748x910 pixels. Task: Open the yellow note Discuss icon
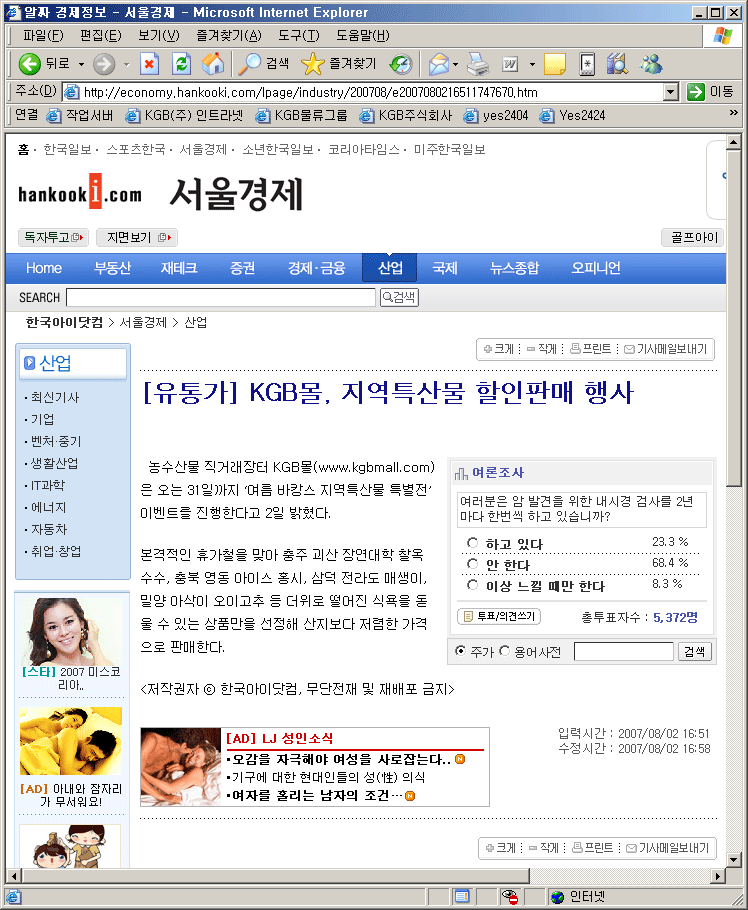[x=555, y=64]
